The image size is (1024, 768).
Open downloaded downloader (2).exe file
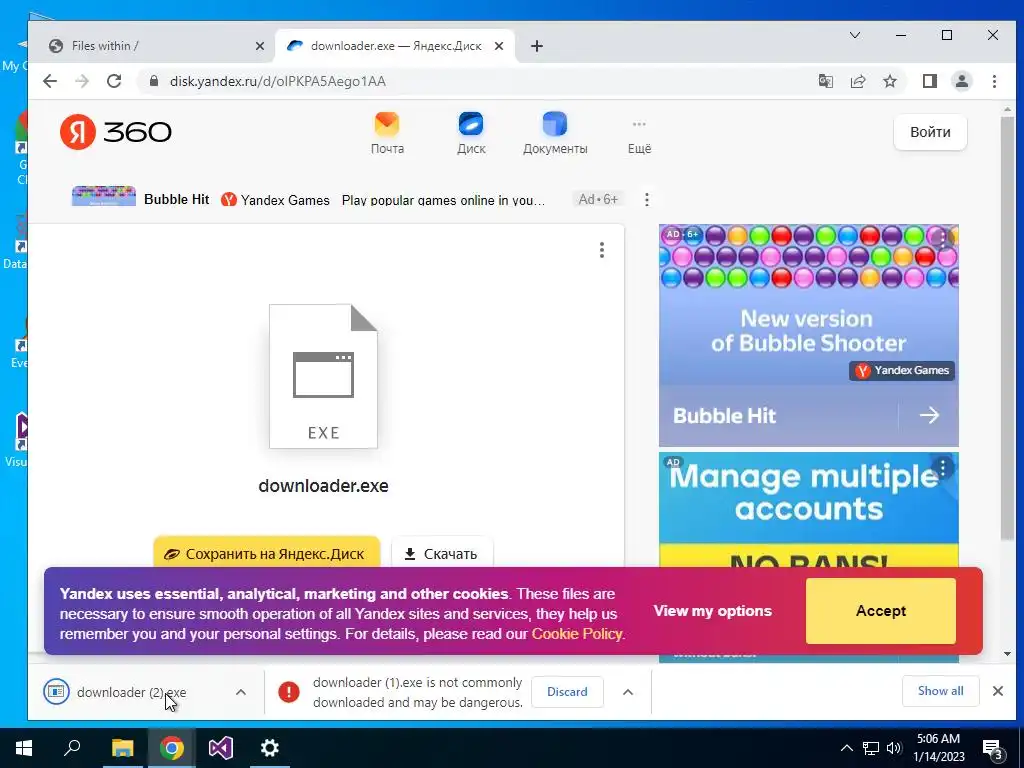pyautogui.click(x=131, y=692)
